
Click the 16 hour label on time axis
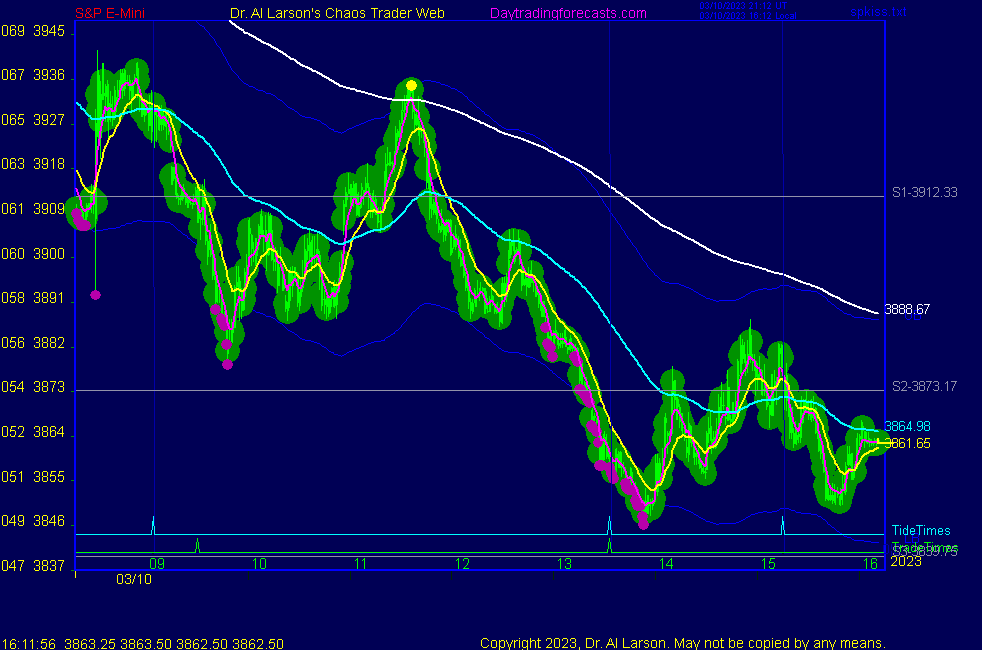click(871, 564)
